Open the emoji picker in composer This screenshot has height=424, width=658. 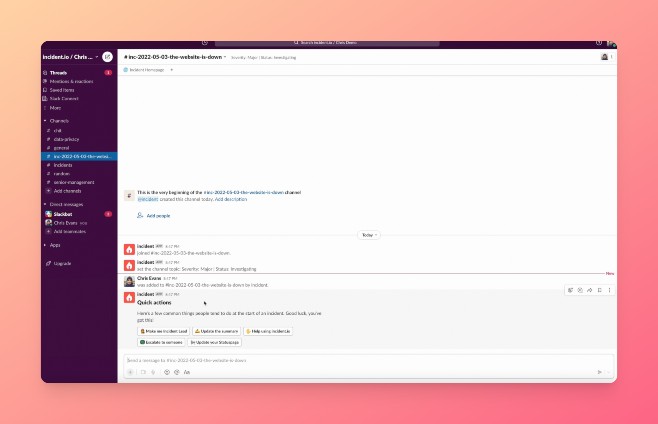pos(167,372)
